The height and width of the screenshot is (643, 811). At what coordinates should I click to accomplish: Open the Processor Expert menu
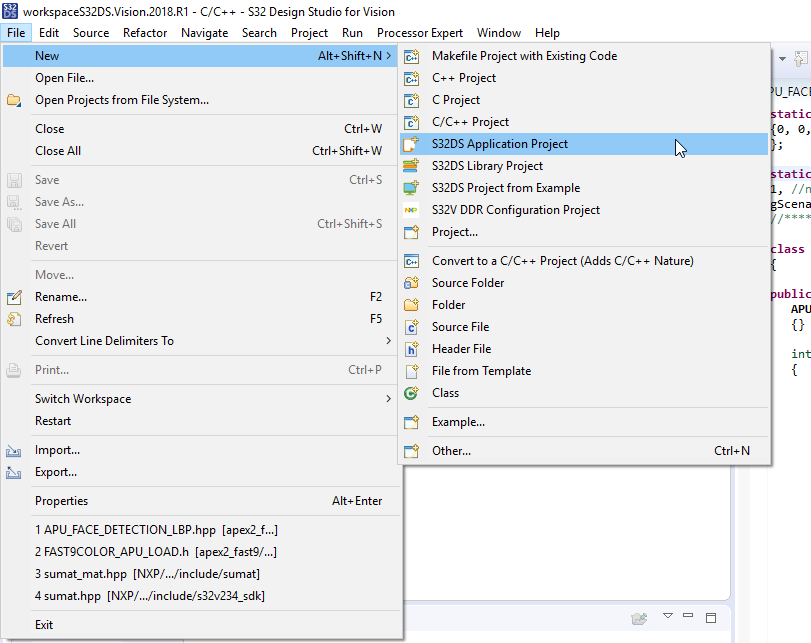[x=419, y=33]
